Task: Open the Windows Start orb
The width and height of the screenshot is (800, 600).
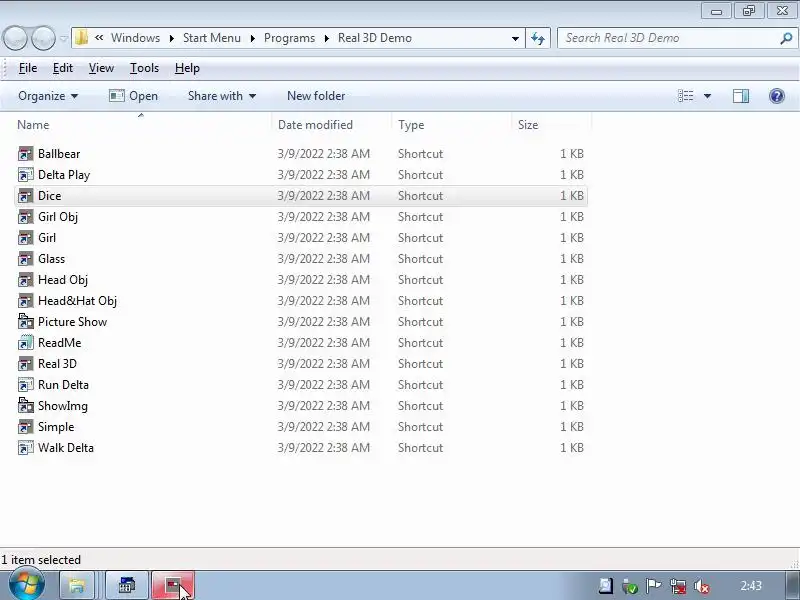Action: [x=26, y=585]
